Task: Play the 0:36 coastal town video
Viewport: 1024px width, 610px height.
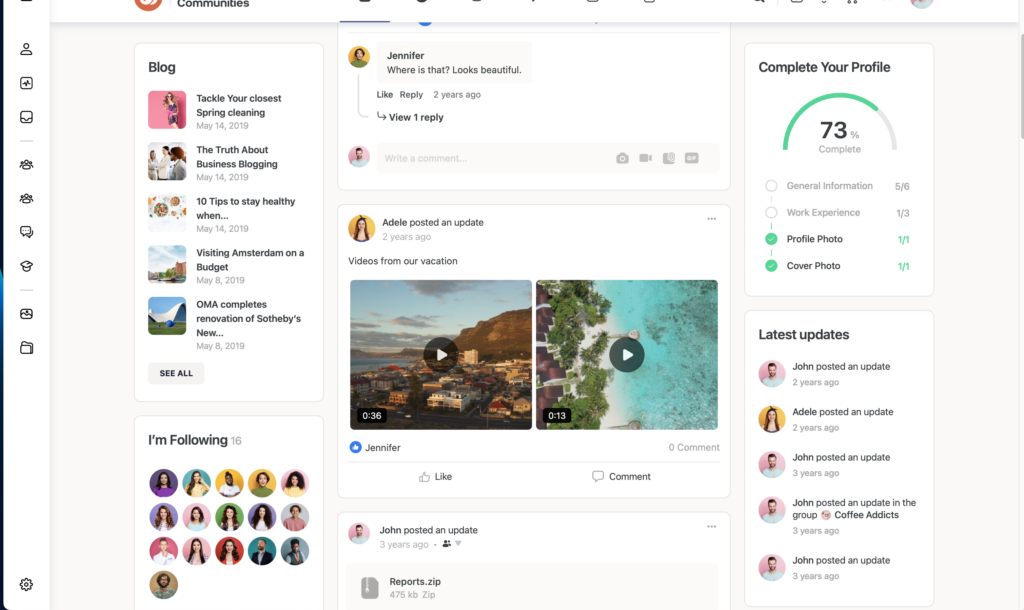Action: (x=440, y=354)
